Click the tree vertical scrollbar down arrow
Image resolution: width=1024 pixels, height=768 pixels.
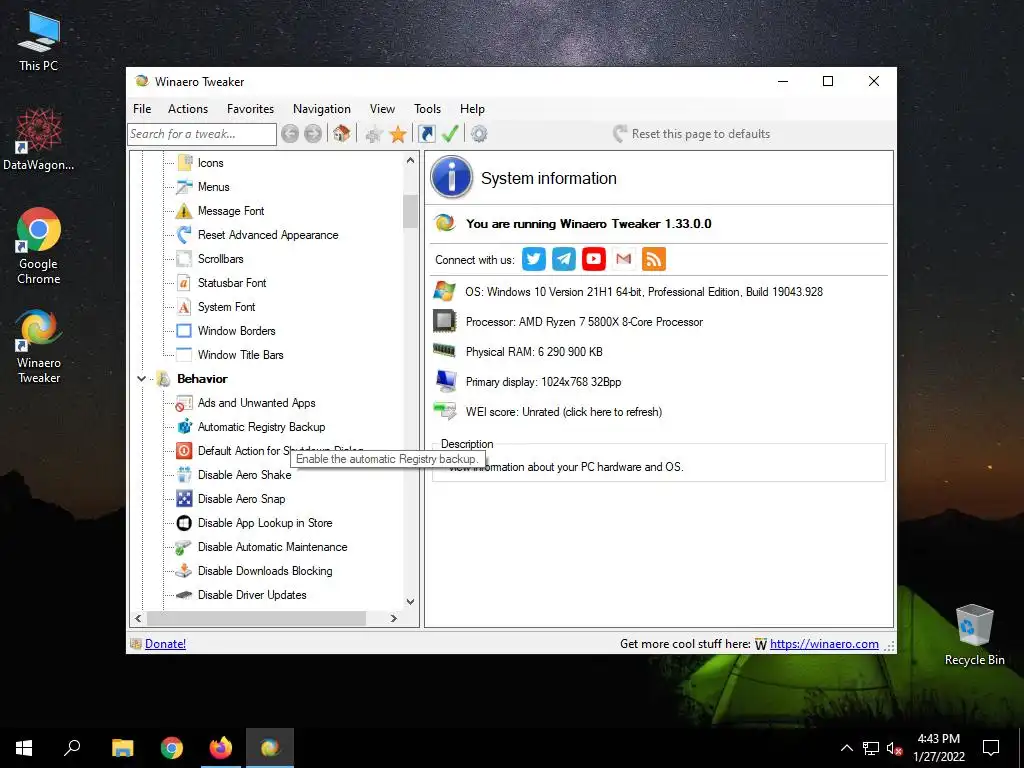(410, 601)
